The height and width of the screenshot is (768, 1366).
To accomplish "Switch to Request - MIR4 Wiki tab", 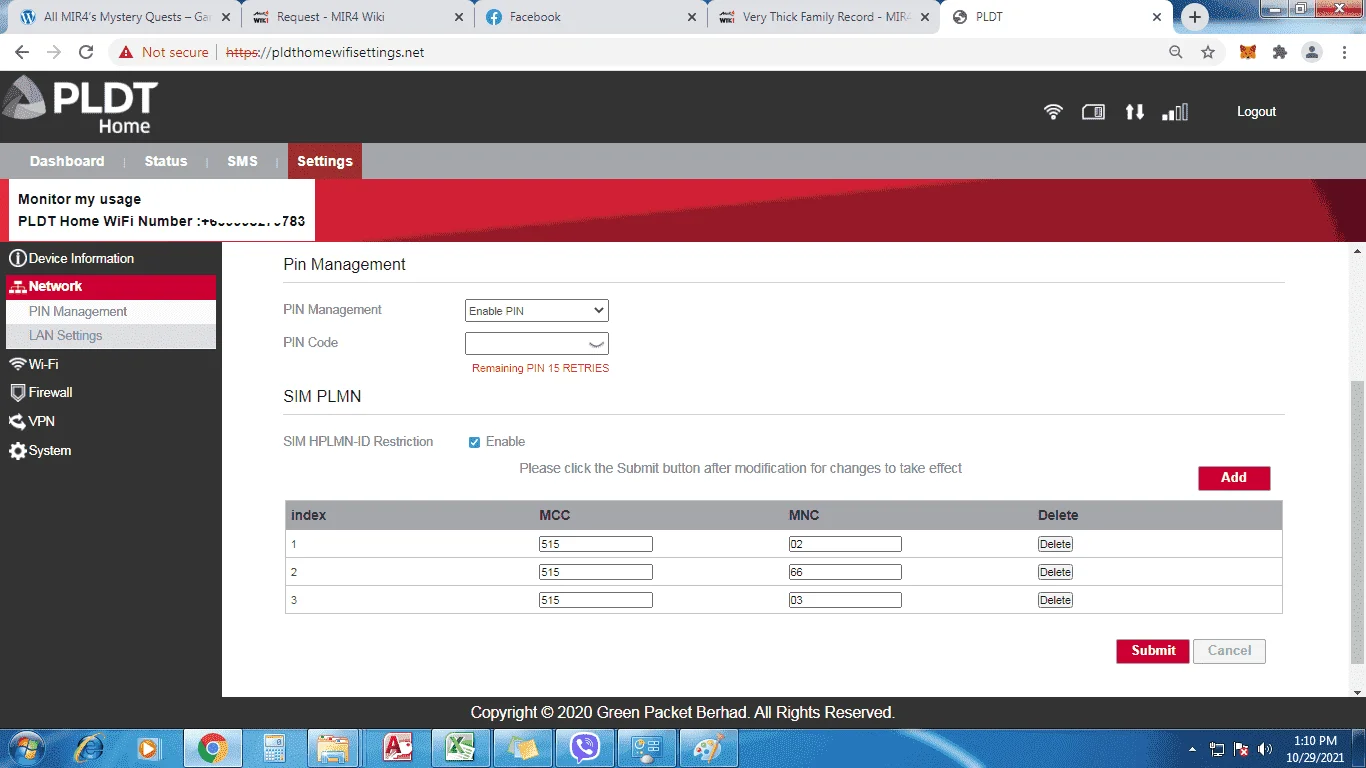I will pos(357,17).
